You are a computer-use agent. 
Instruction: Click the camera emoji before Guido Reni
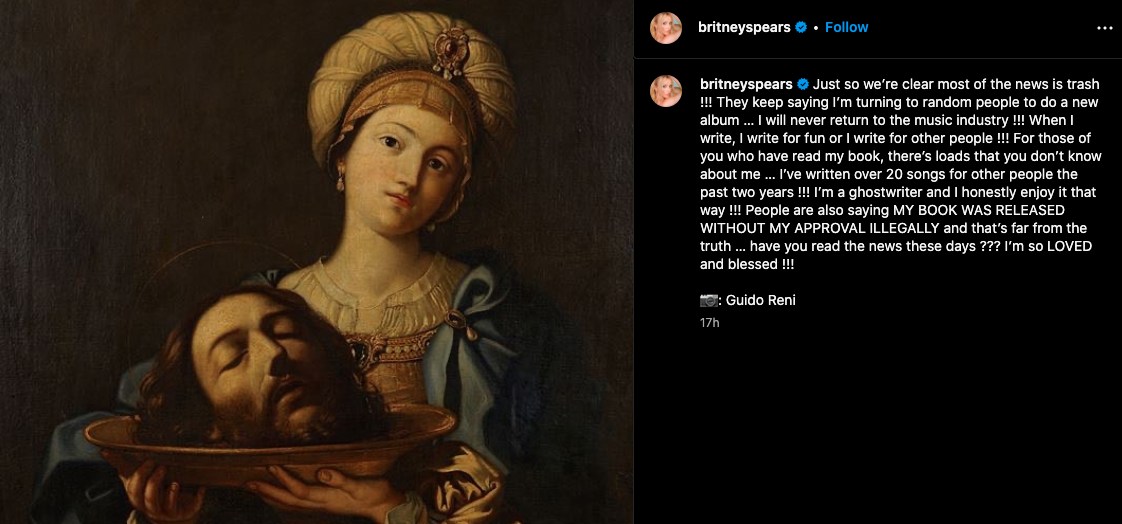tap(709, 300)
